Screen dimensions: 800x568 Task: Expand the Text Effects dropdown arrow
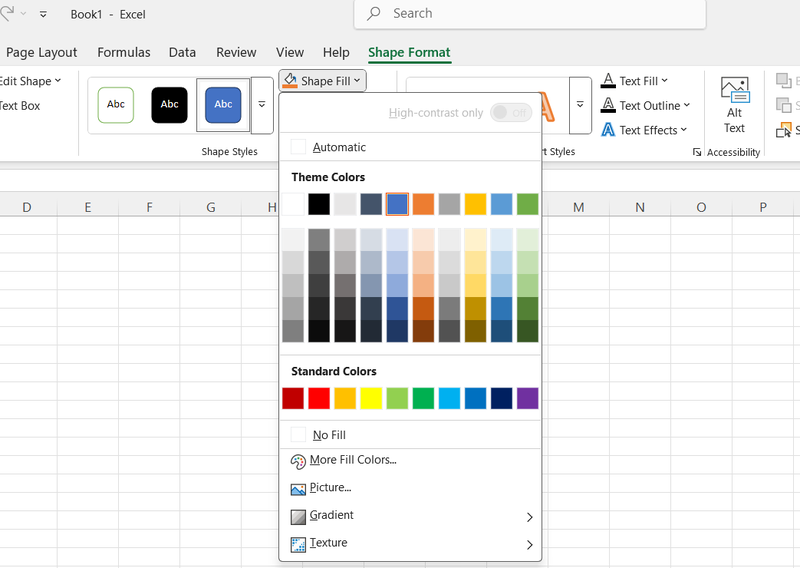point(684,130)
